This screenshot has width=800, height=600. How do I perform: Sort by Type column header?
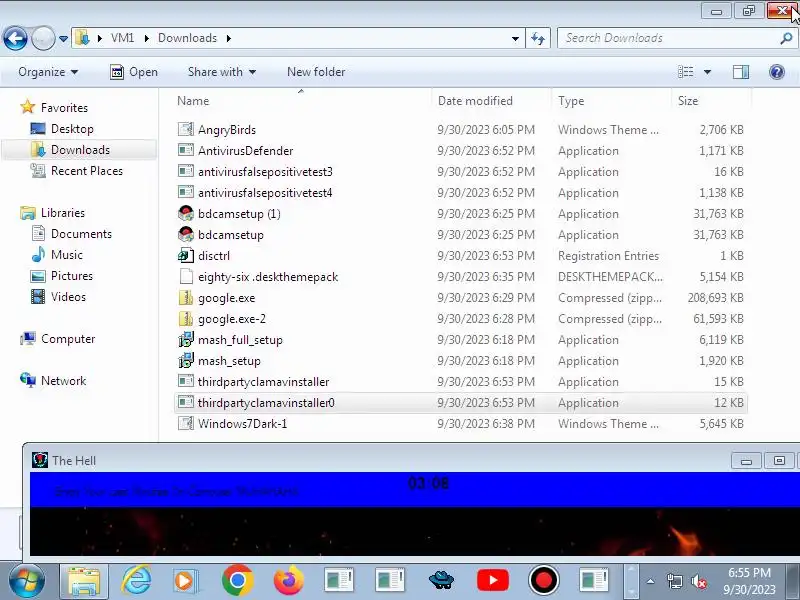[x=611, y=101]
